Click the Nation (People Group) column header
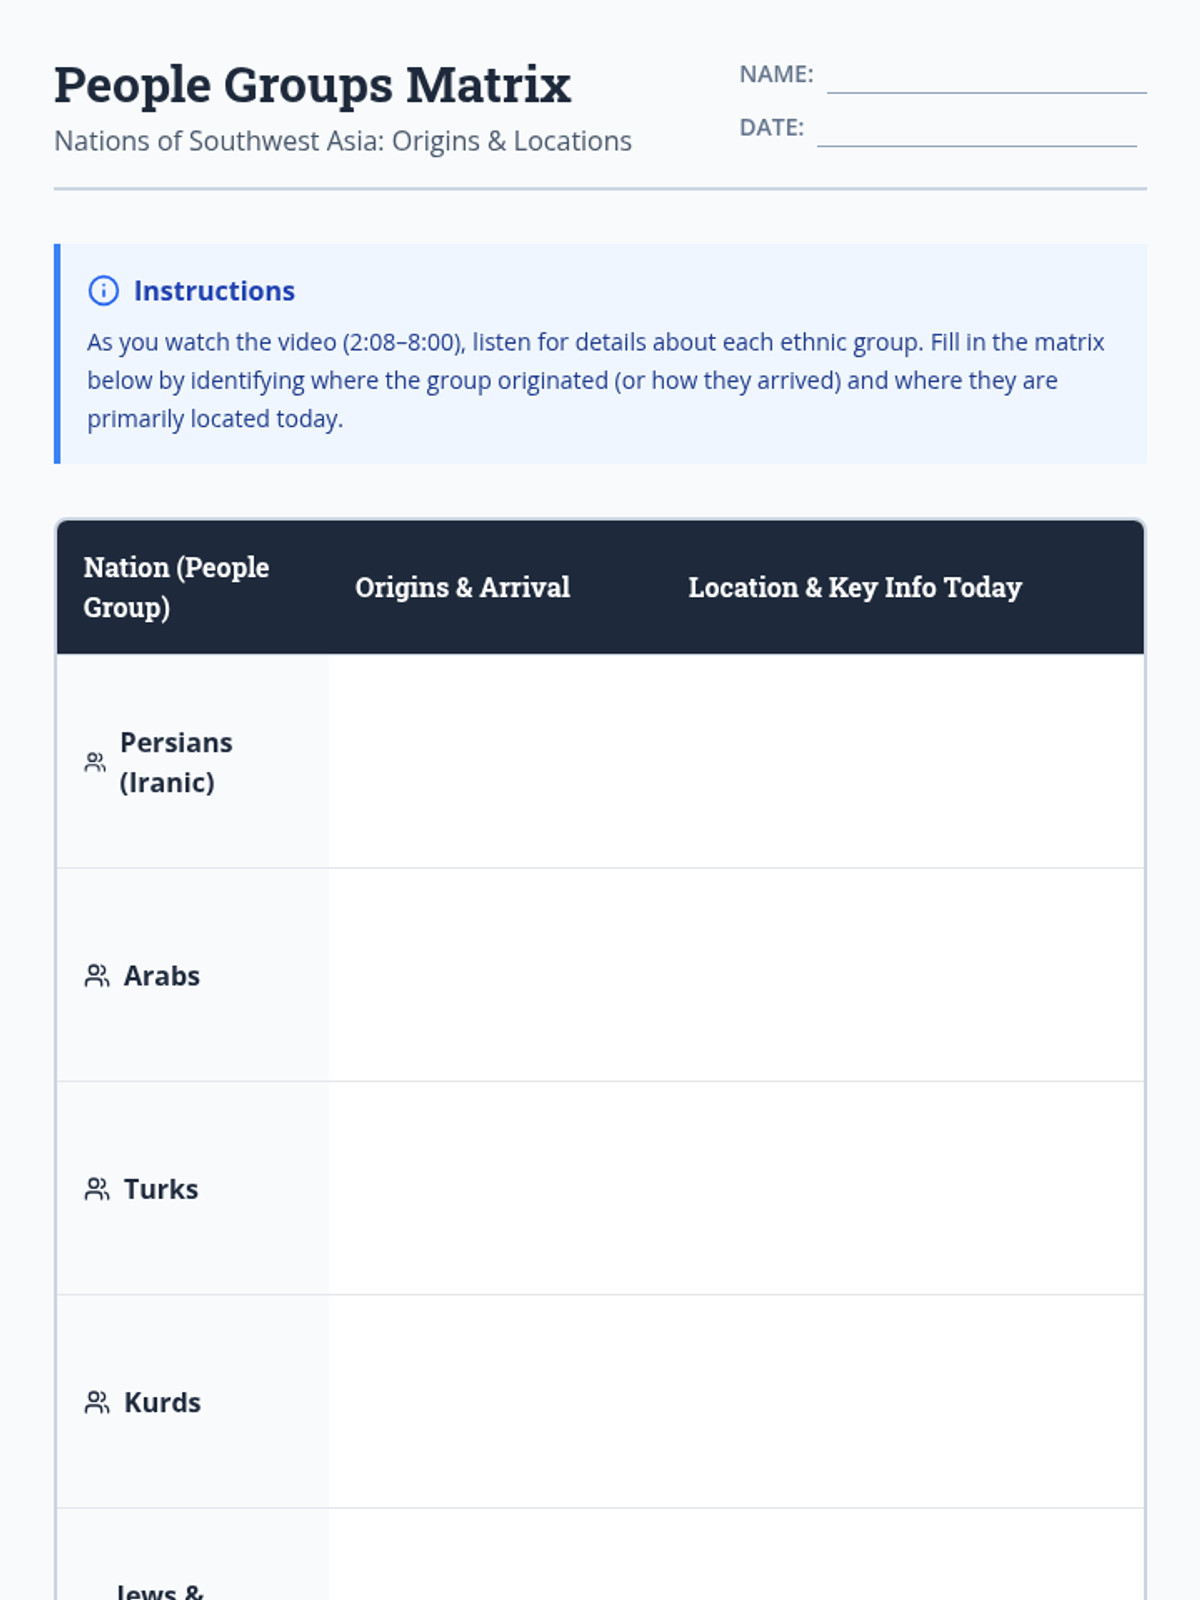The height and width of the screenshot is (1600, 1200). 176,587
